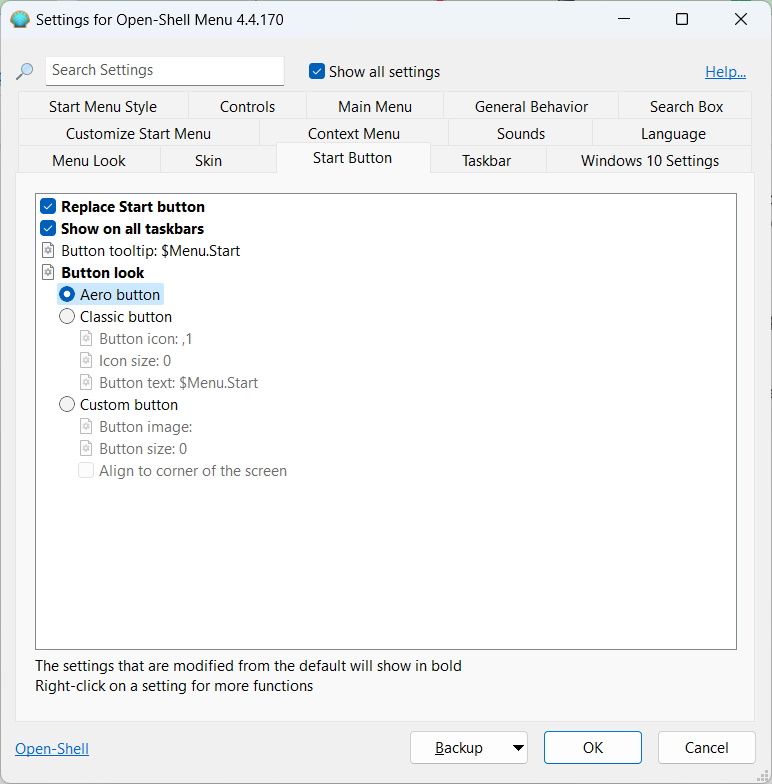Click the Open-Shell seashell title bar icon
772x784 pixels.
click(x=20, y=20)
